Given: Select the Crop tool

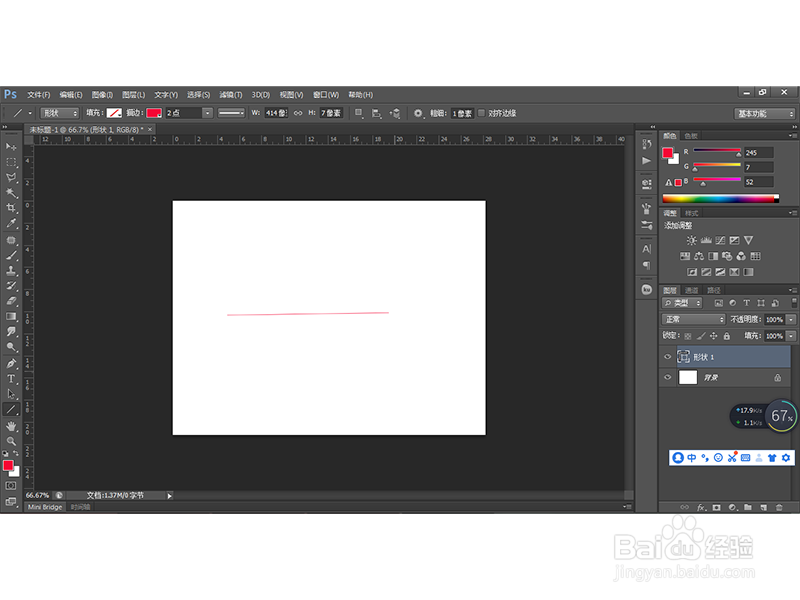Looking at the screenshot, I should [11, 208].
